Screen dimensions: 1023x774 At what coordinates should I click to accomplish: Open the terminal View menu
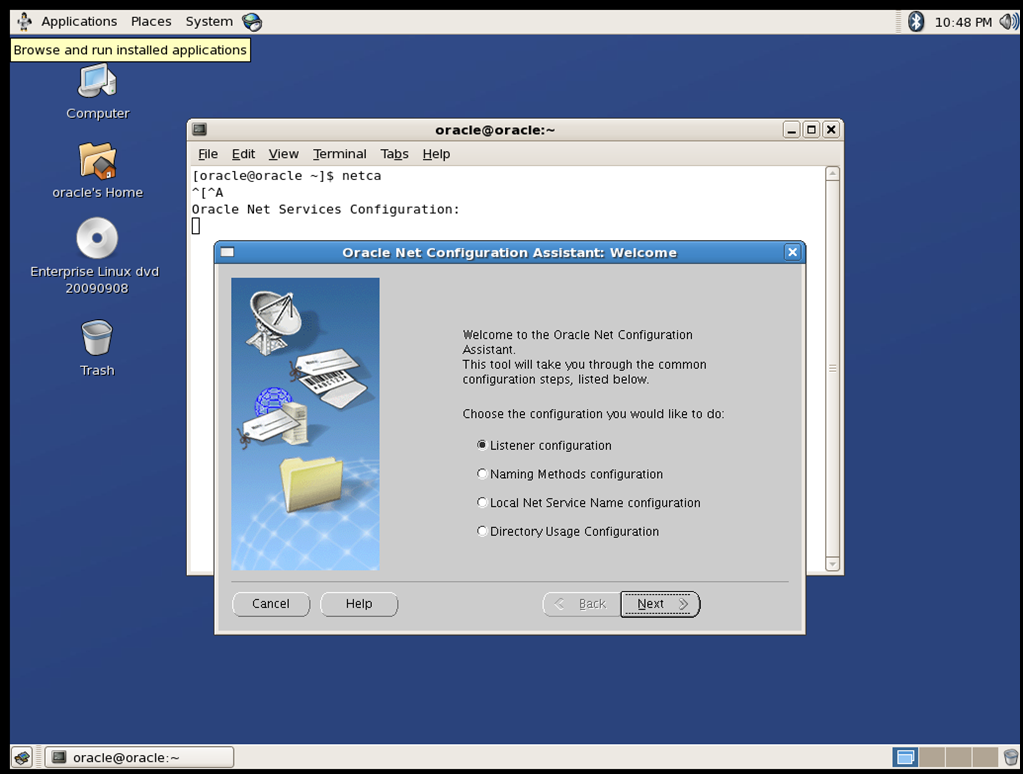point(283,154)
